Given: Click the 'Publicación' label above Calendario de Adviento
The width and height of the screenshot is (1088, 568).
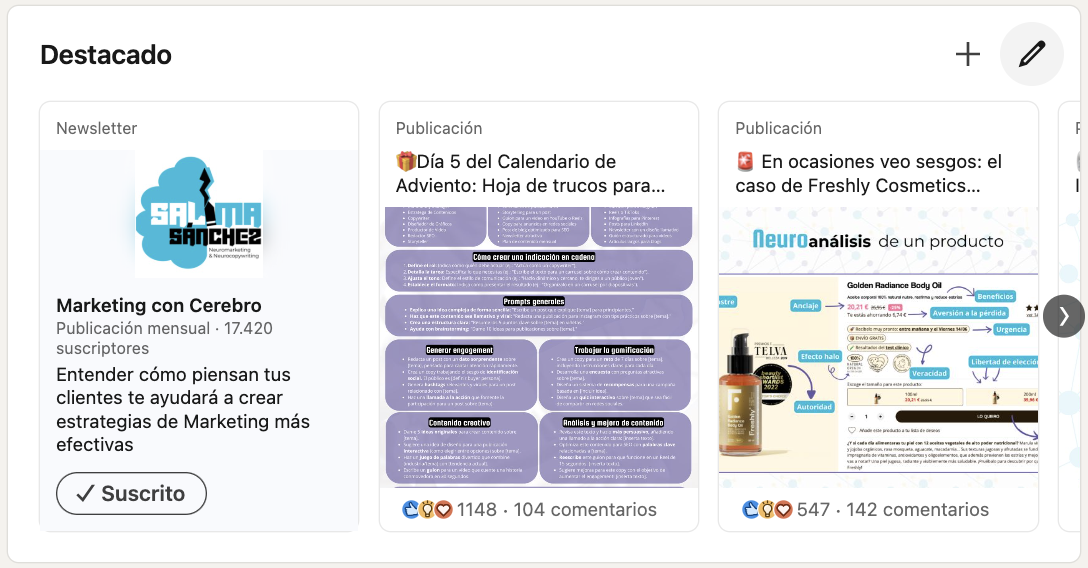Looking at the screenshot, I should (439, 128).
